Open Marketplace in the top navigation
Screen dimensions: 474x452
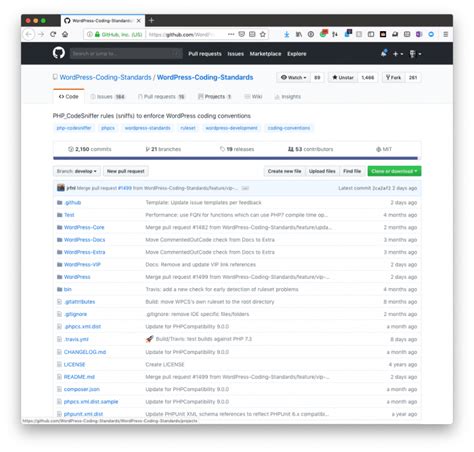265,54
